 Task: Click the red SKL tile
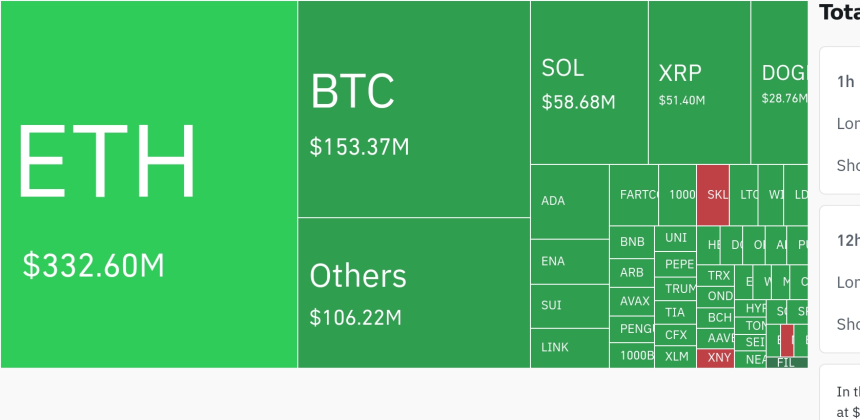tap(713, 195)
